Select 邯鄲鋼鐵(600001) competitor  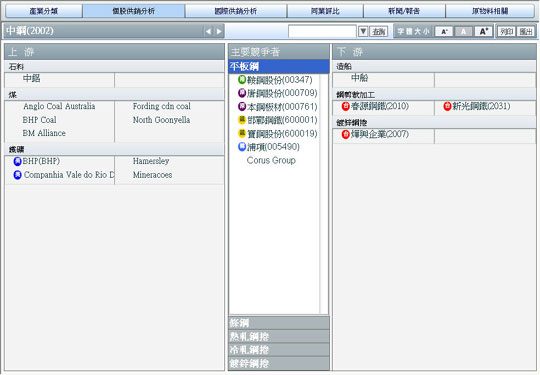point(282,120)
